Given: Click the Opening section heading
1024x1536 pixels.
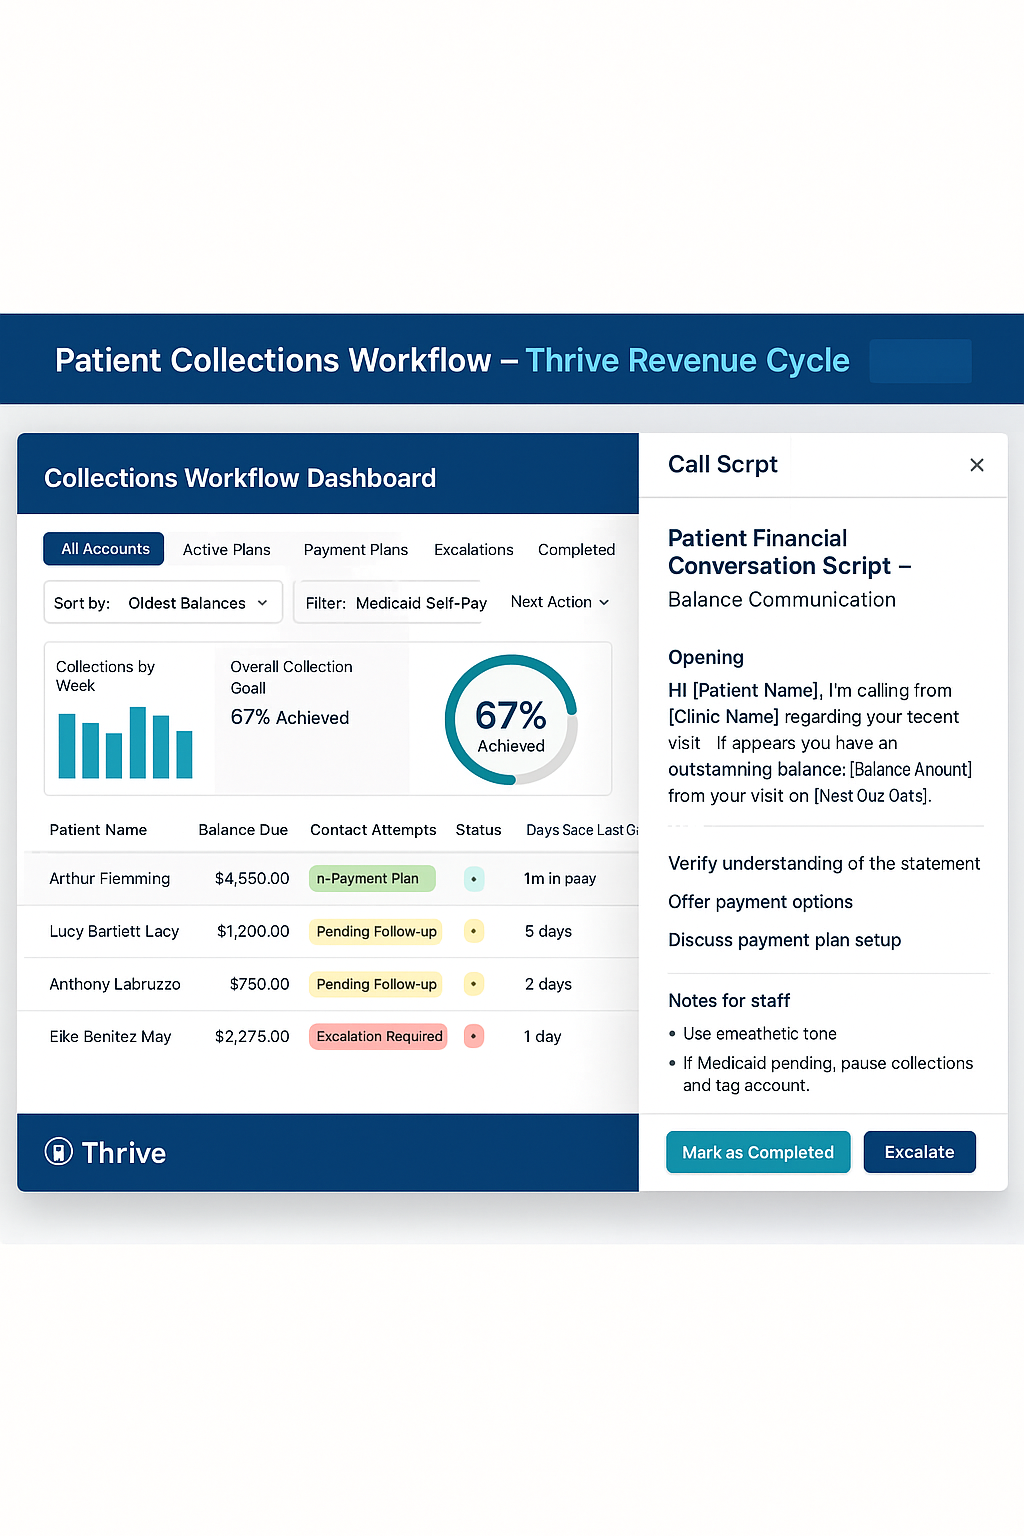Looking at the screenshot, I should 706,657.
